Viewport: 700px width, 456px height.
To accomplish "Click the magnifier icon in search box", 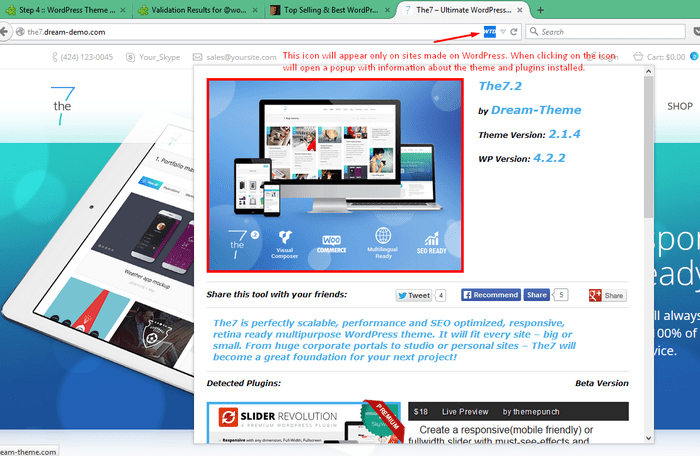I will click(x=533, y=32).
